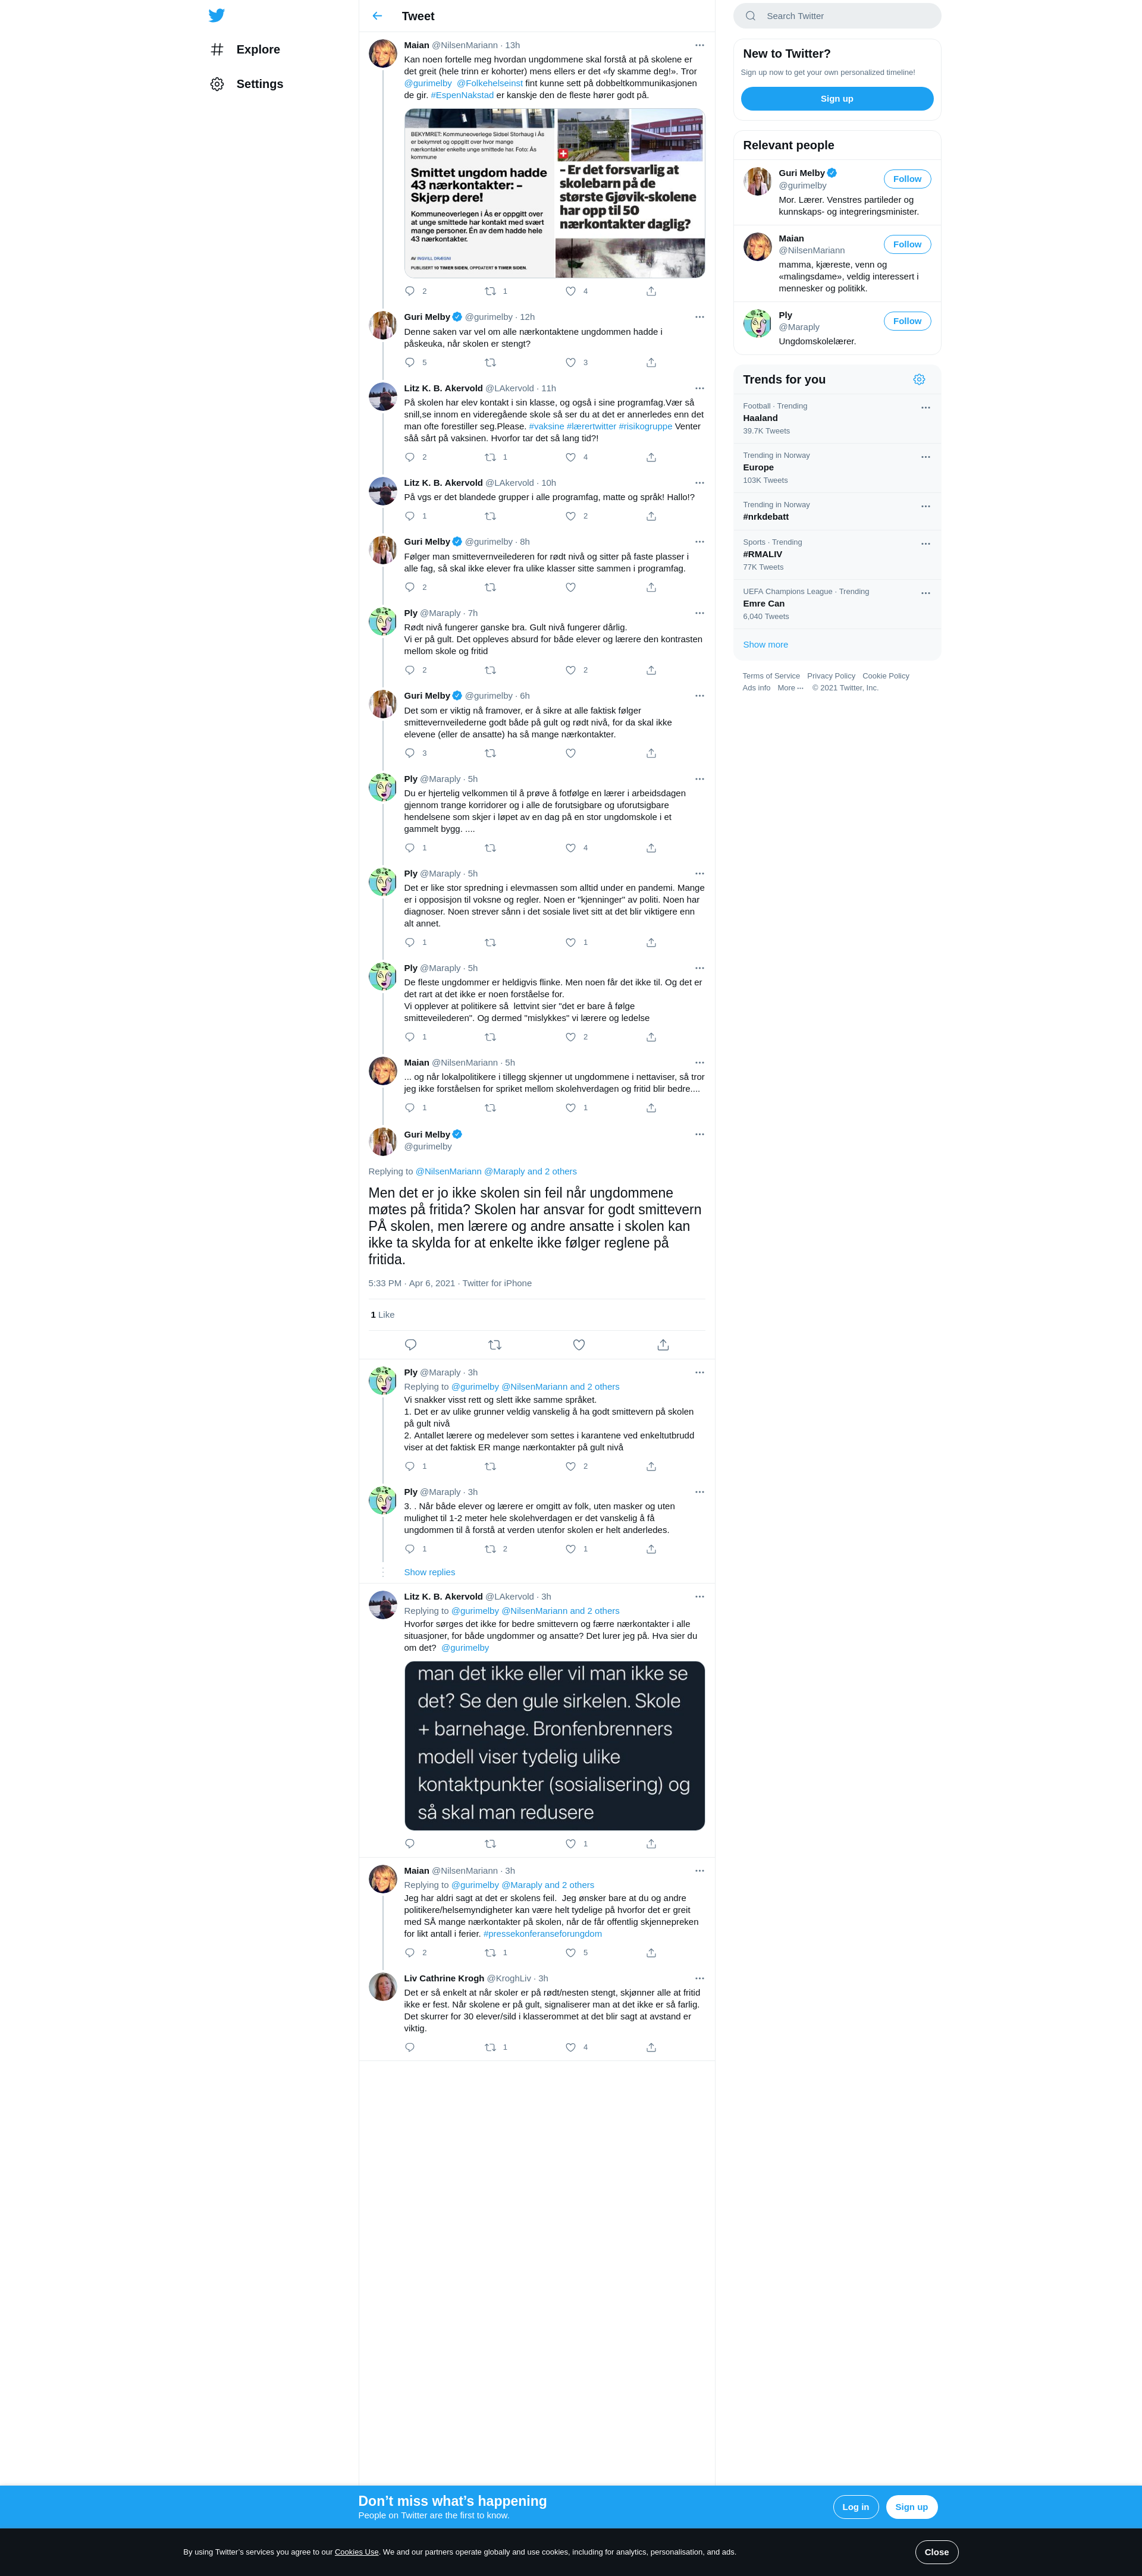Reply to Guri Melby's main tweet
The image size is (1142, 2576).
tap(410, 1345)
